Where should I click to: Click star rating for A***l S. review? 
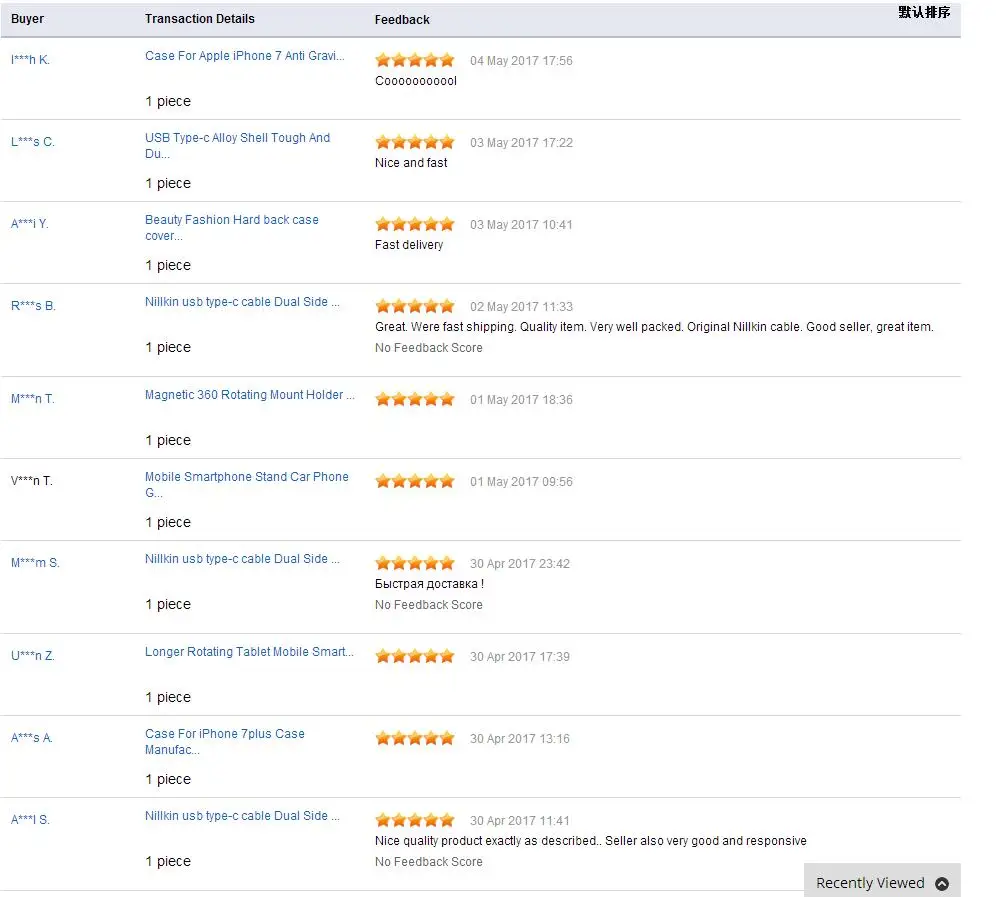click(x=415, y=820)
